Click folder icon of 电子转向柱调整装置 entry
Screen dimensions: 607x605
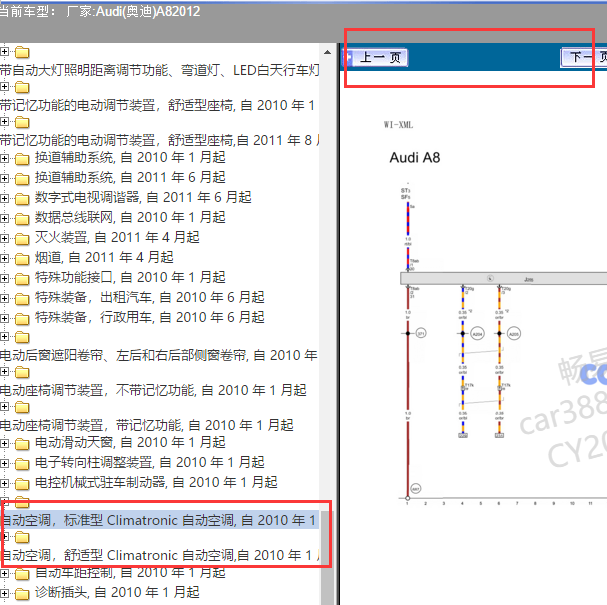click(22, 464)
